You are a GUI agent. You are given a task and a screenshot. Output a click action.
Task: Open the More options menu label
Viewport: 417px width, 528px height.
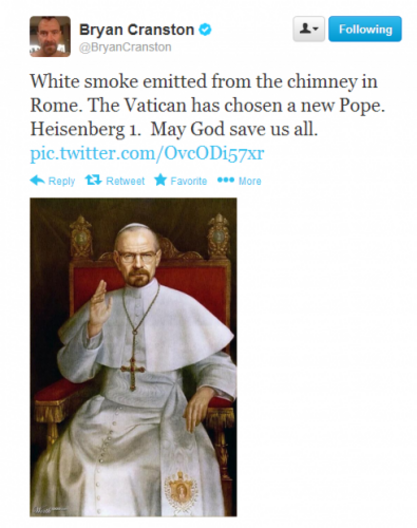250,181
